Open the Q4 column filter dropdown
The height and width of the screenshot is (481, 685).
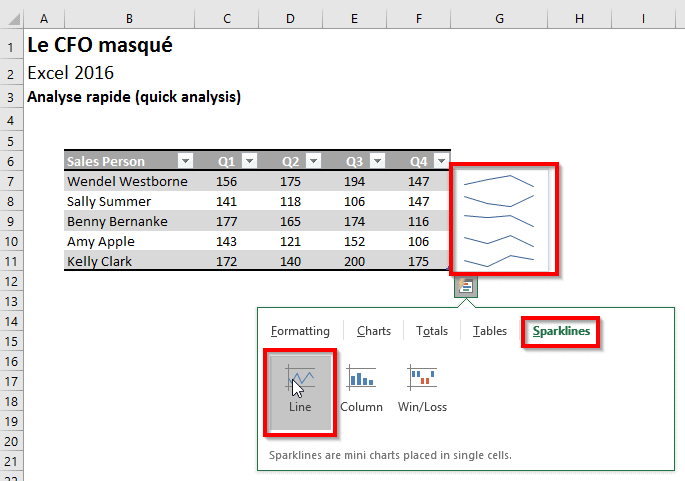[x=441, y=162]
